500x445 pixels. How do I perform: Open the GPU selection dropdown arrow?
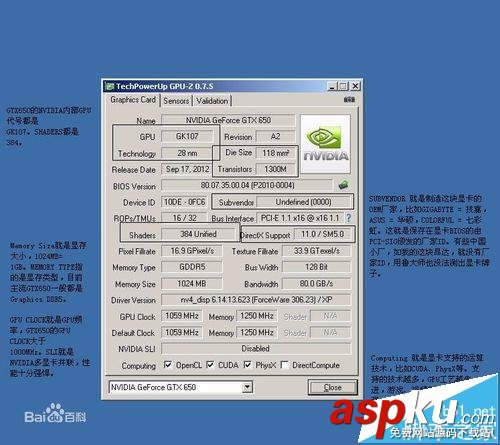pyautogui.click(x=247, y=387)
